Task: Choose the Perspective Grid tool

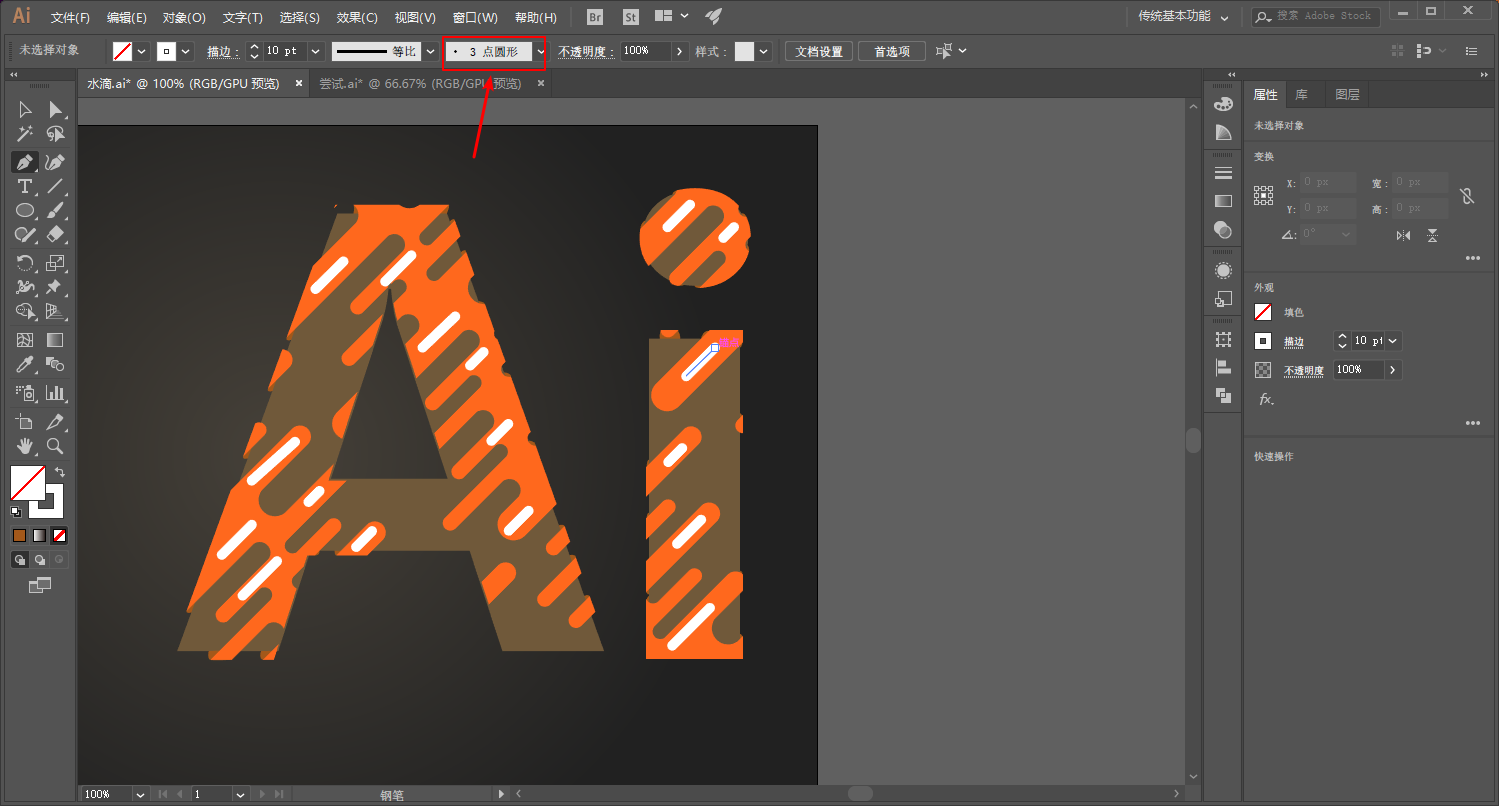Action: [55, 311]
